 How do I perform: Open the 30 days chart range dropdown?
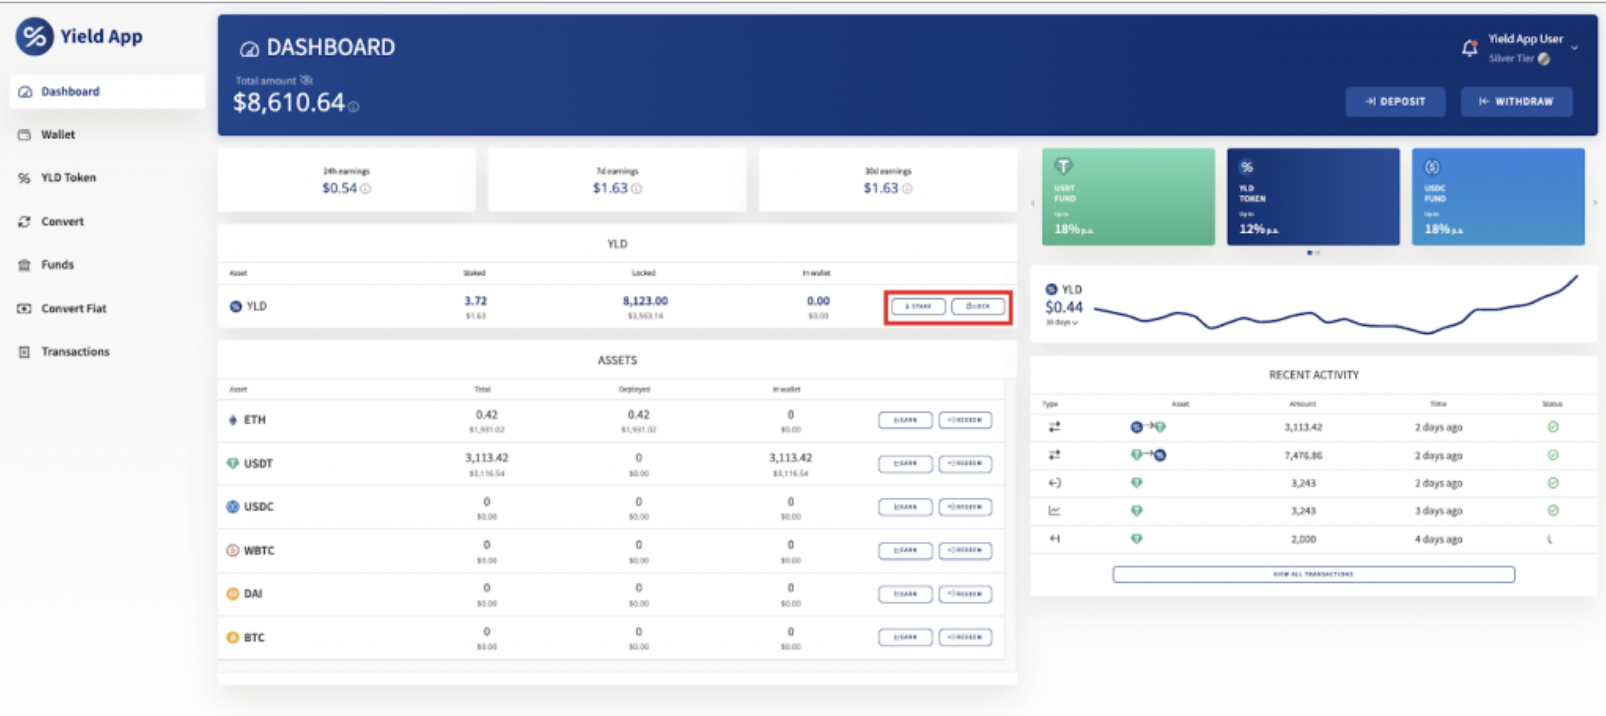click(x=1062, y=323)
